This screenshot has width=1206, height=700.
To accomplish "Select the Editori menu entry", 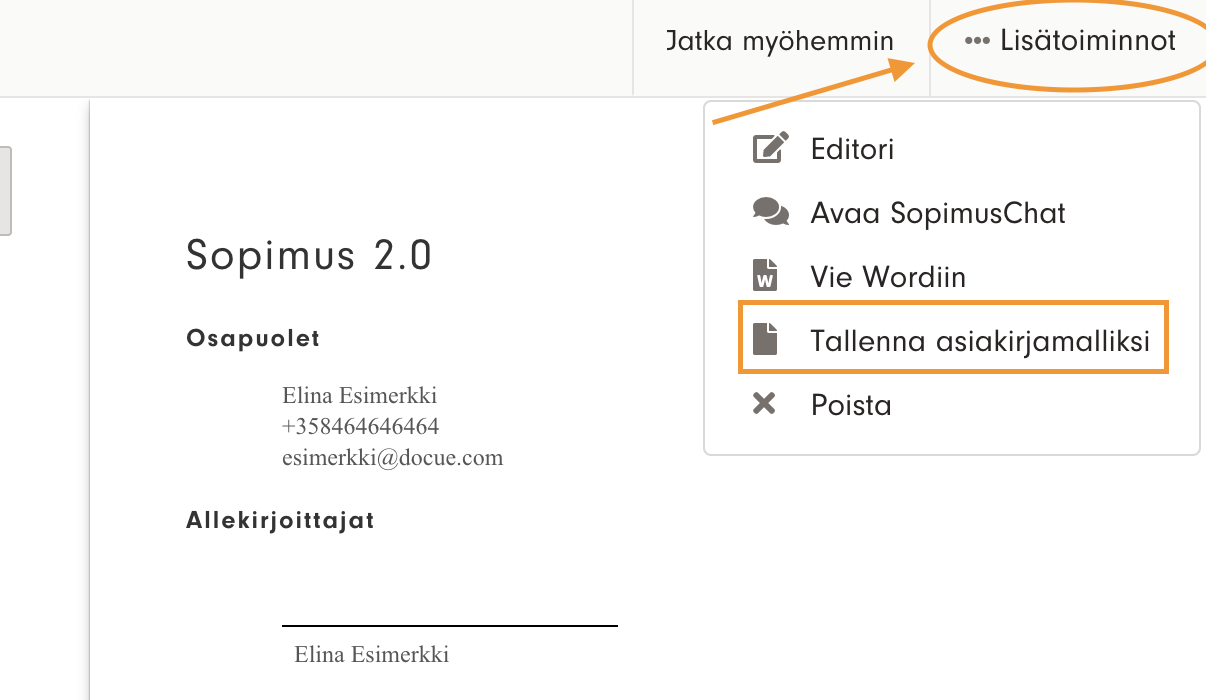I will pyautogui.click(x=852, y=149).
